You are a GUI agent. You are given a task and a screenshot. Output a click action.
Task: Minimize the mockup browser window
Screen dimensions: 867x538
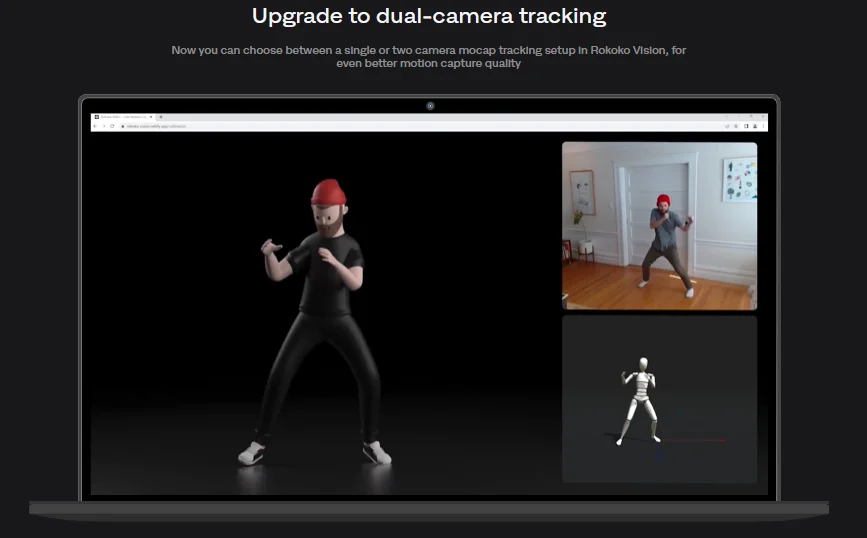[739, 116]
